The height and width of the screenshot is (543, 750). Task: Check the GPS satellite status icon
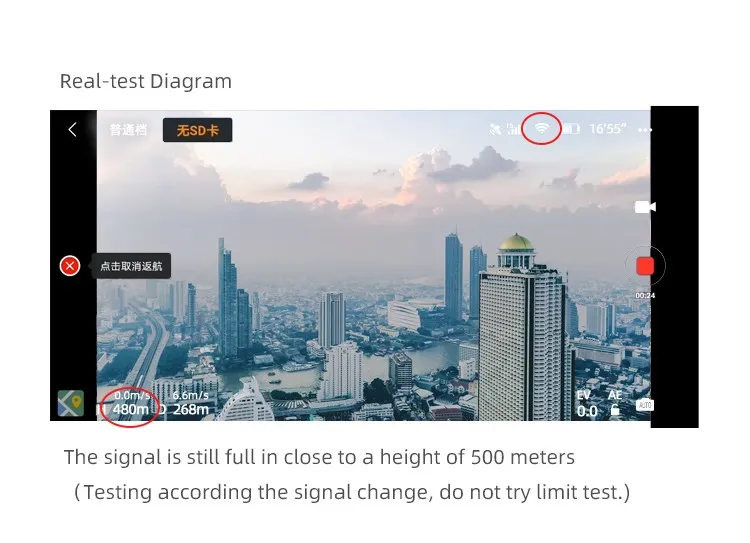point(495,129)
